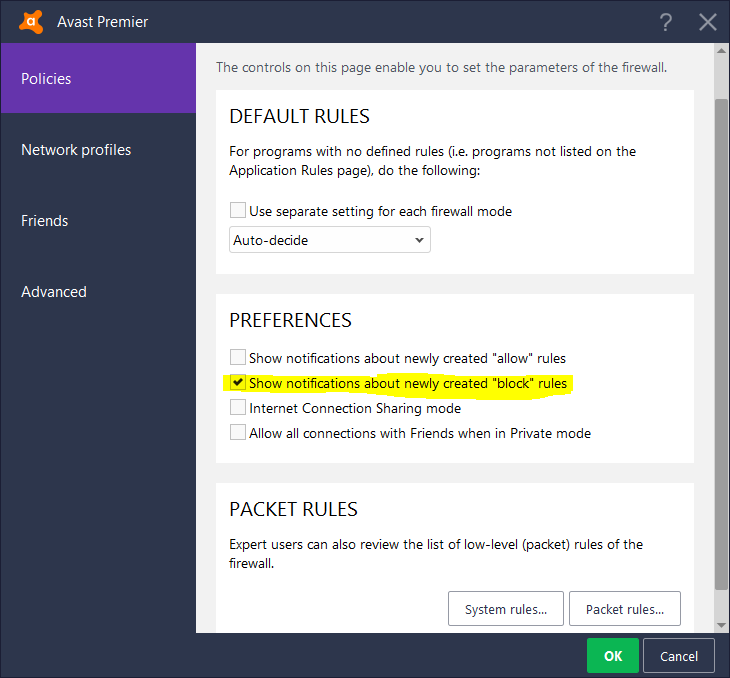Image resolution: width=730 pixels, height=678 pixels.
Task: Click the scrollbar down arrow
Action: pos(722,624)
